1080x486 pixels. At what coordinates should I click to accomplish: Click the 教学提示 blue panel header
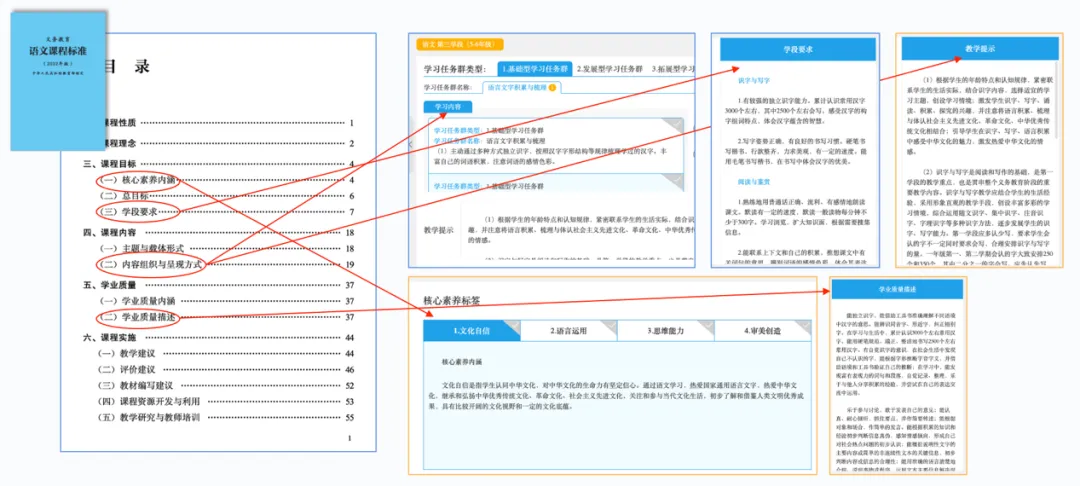(x=978, y=48)
